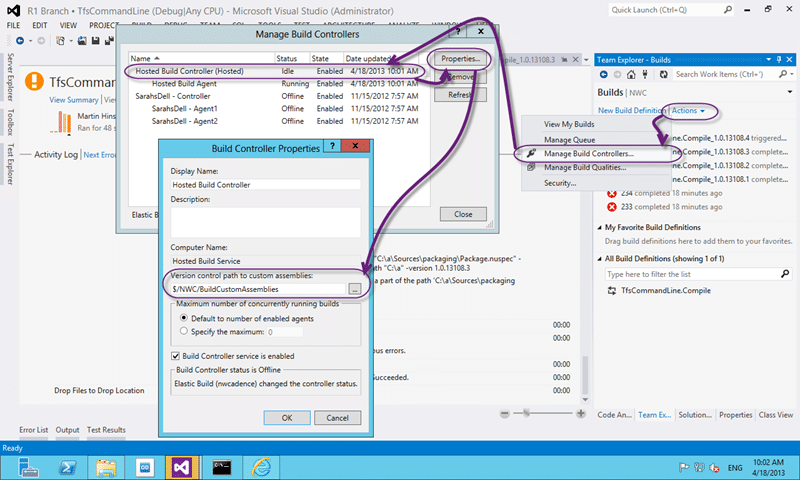Click the Action Center flag in system tray
Screen dimensions: 800x480
[684, 467]
